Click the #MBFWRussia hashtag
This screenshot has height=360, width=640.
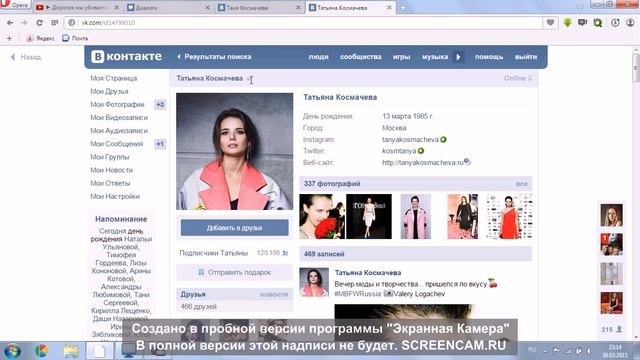(357, 294)
